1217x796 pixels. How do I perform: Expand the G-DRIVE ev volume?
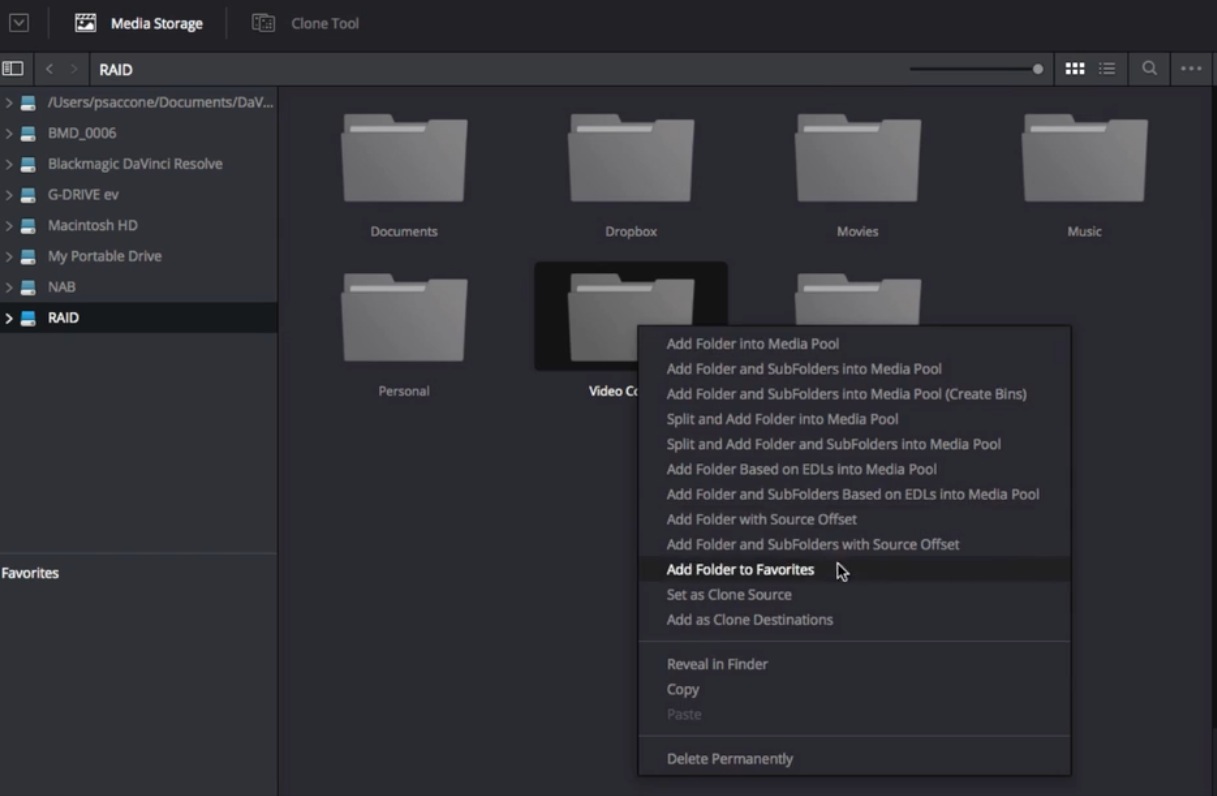tap(9, 195)
